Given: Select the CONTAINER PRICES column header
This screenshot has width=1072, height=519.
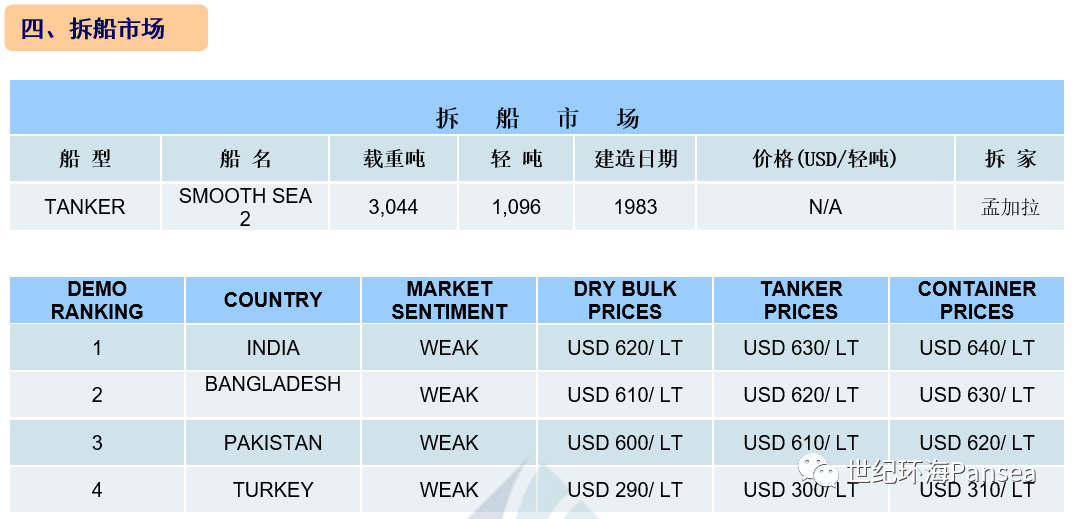Looking at the screenshot, I should click(977, 300).
